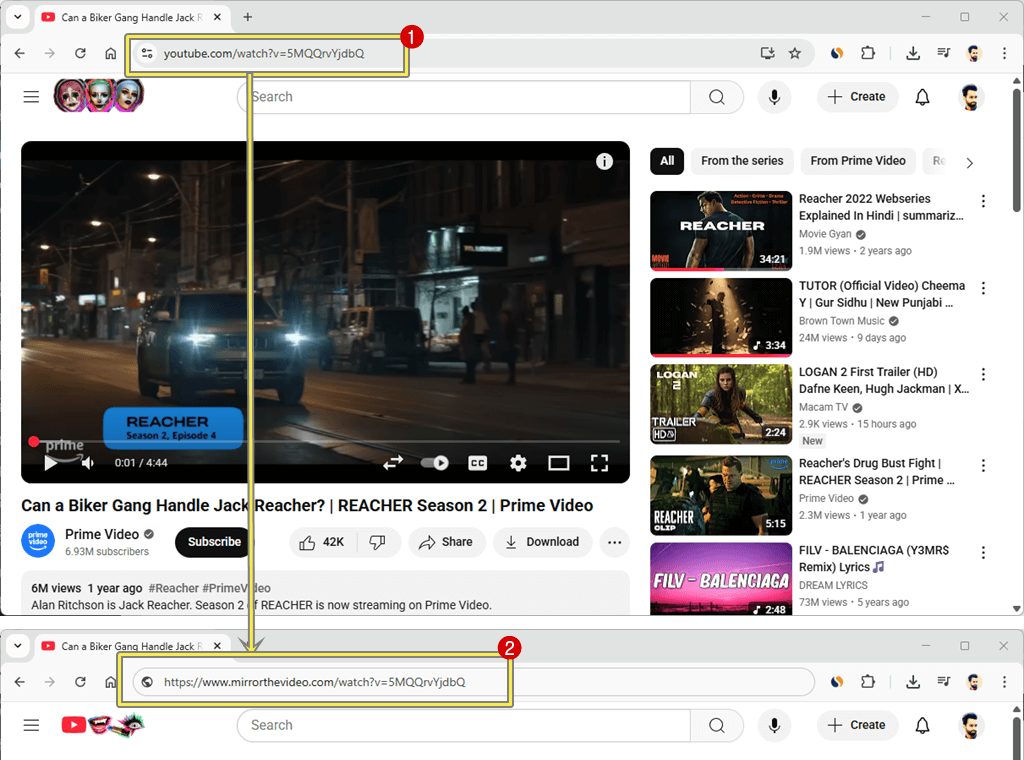Open notifications bell in the top YouTube page
Viewport: 1024px width, 760px height.
click(x=922, y=97)
